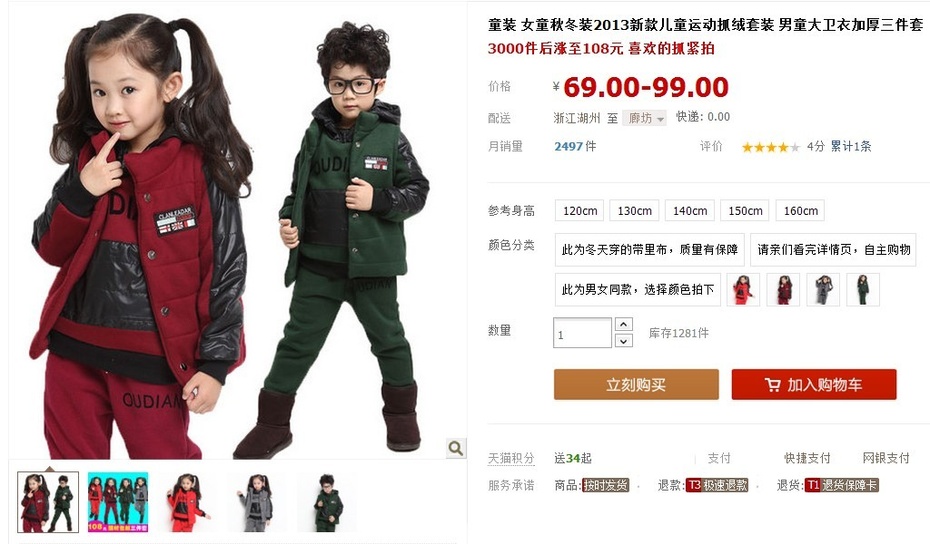Viewport: 930px width, 544px height.
Task: Open the 累计1条 reviews link
Action: pos(851,147)
